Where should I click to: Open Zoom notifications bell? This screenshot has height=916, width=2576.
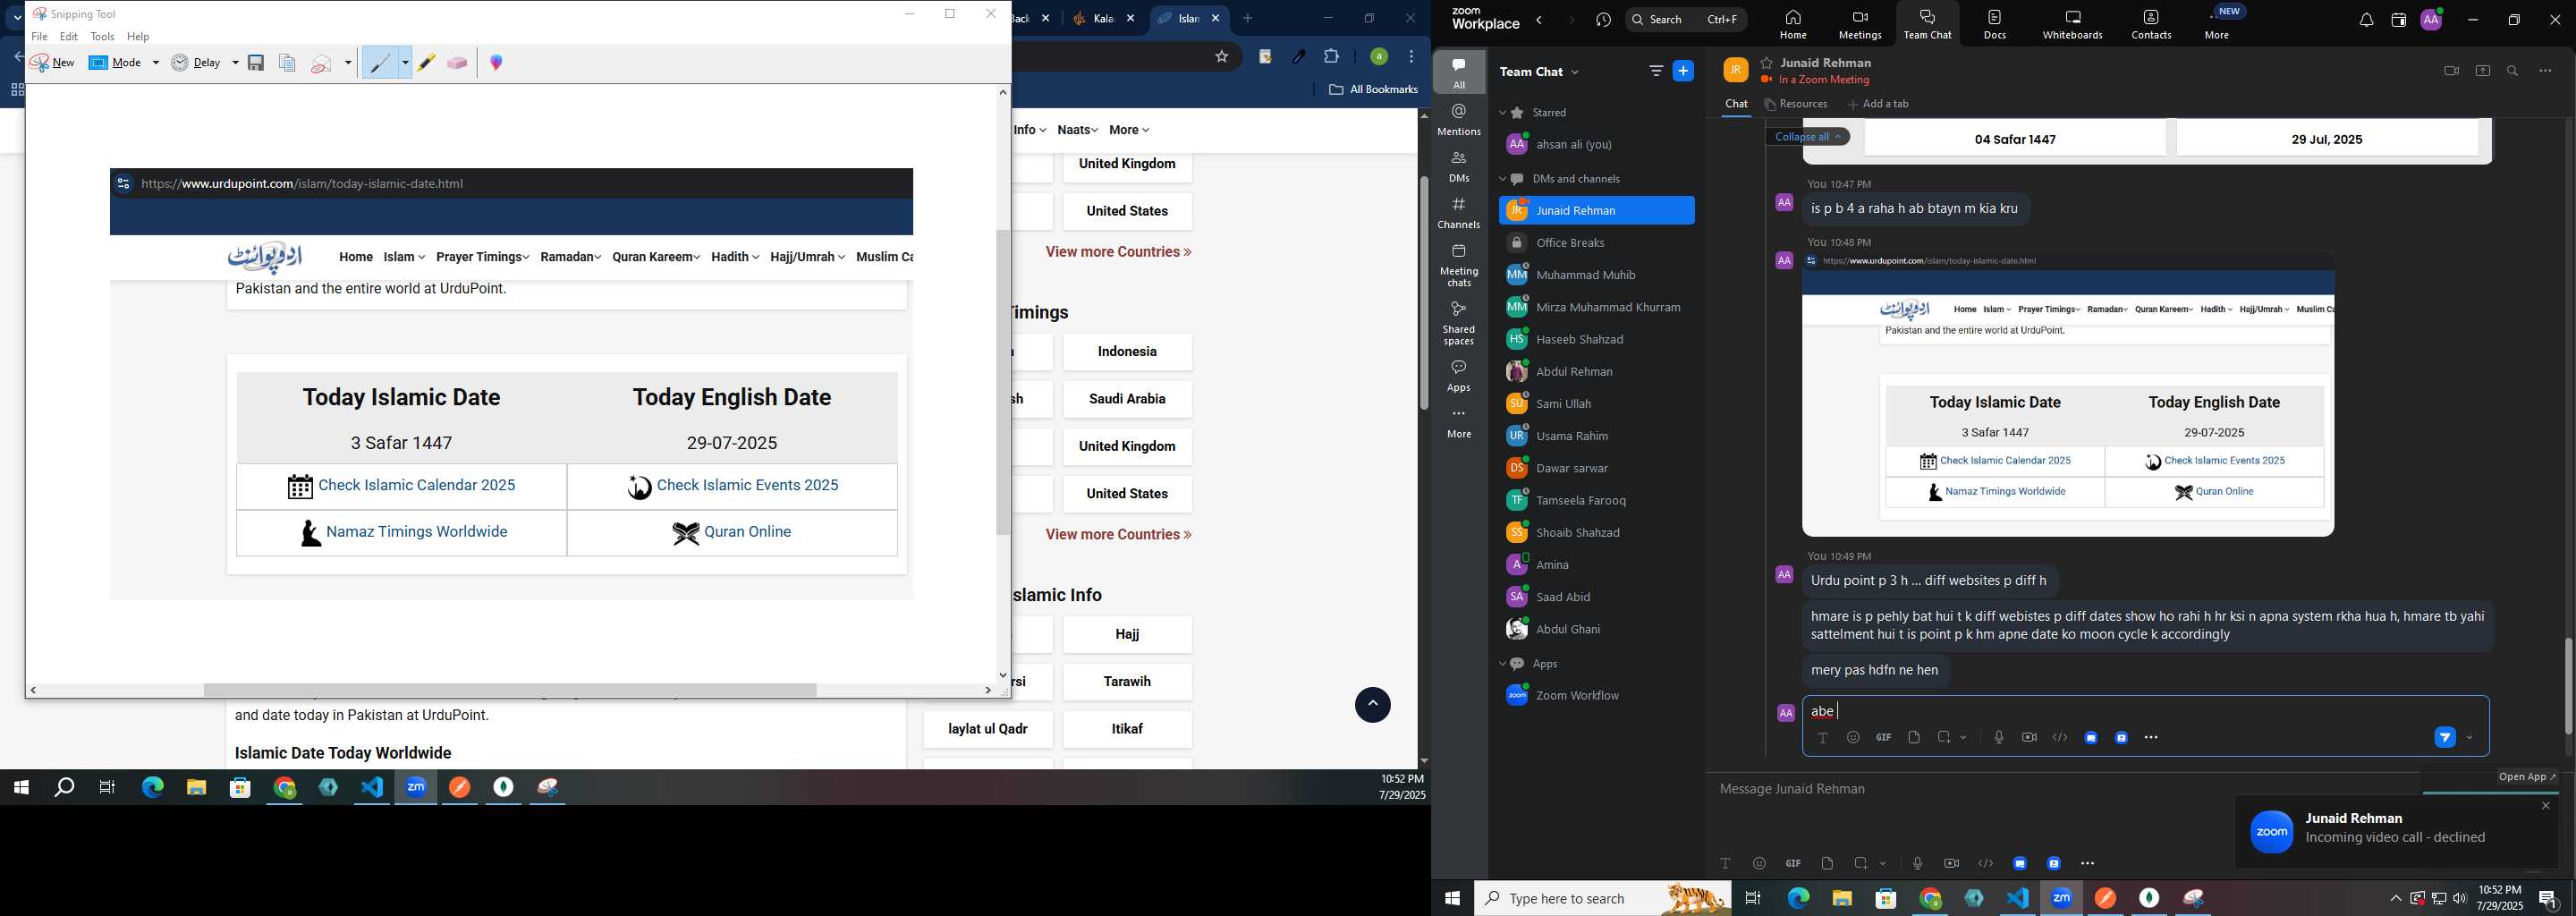tap(2366, 20)
